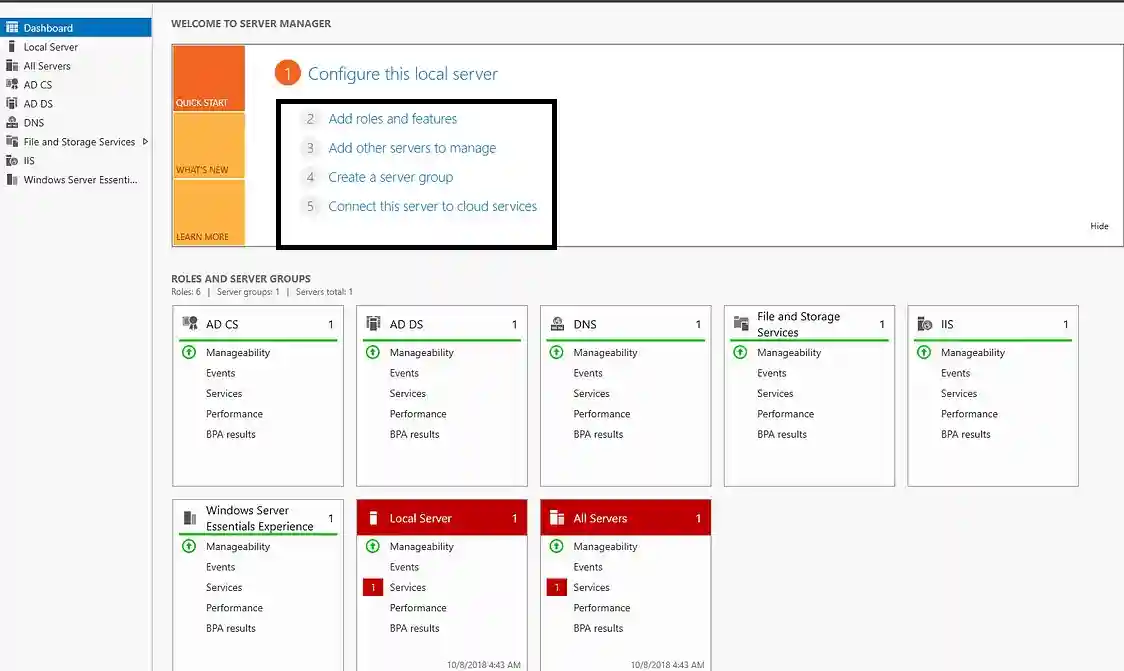Click Performance in the Local Server tile
Image resolution: width=1124 pixels, height=671 pixels.
[x=418, y=607]
